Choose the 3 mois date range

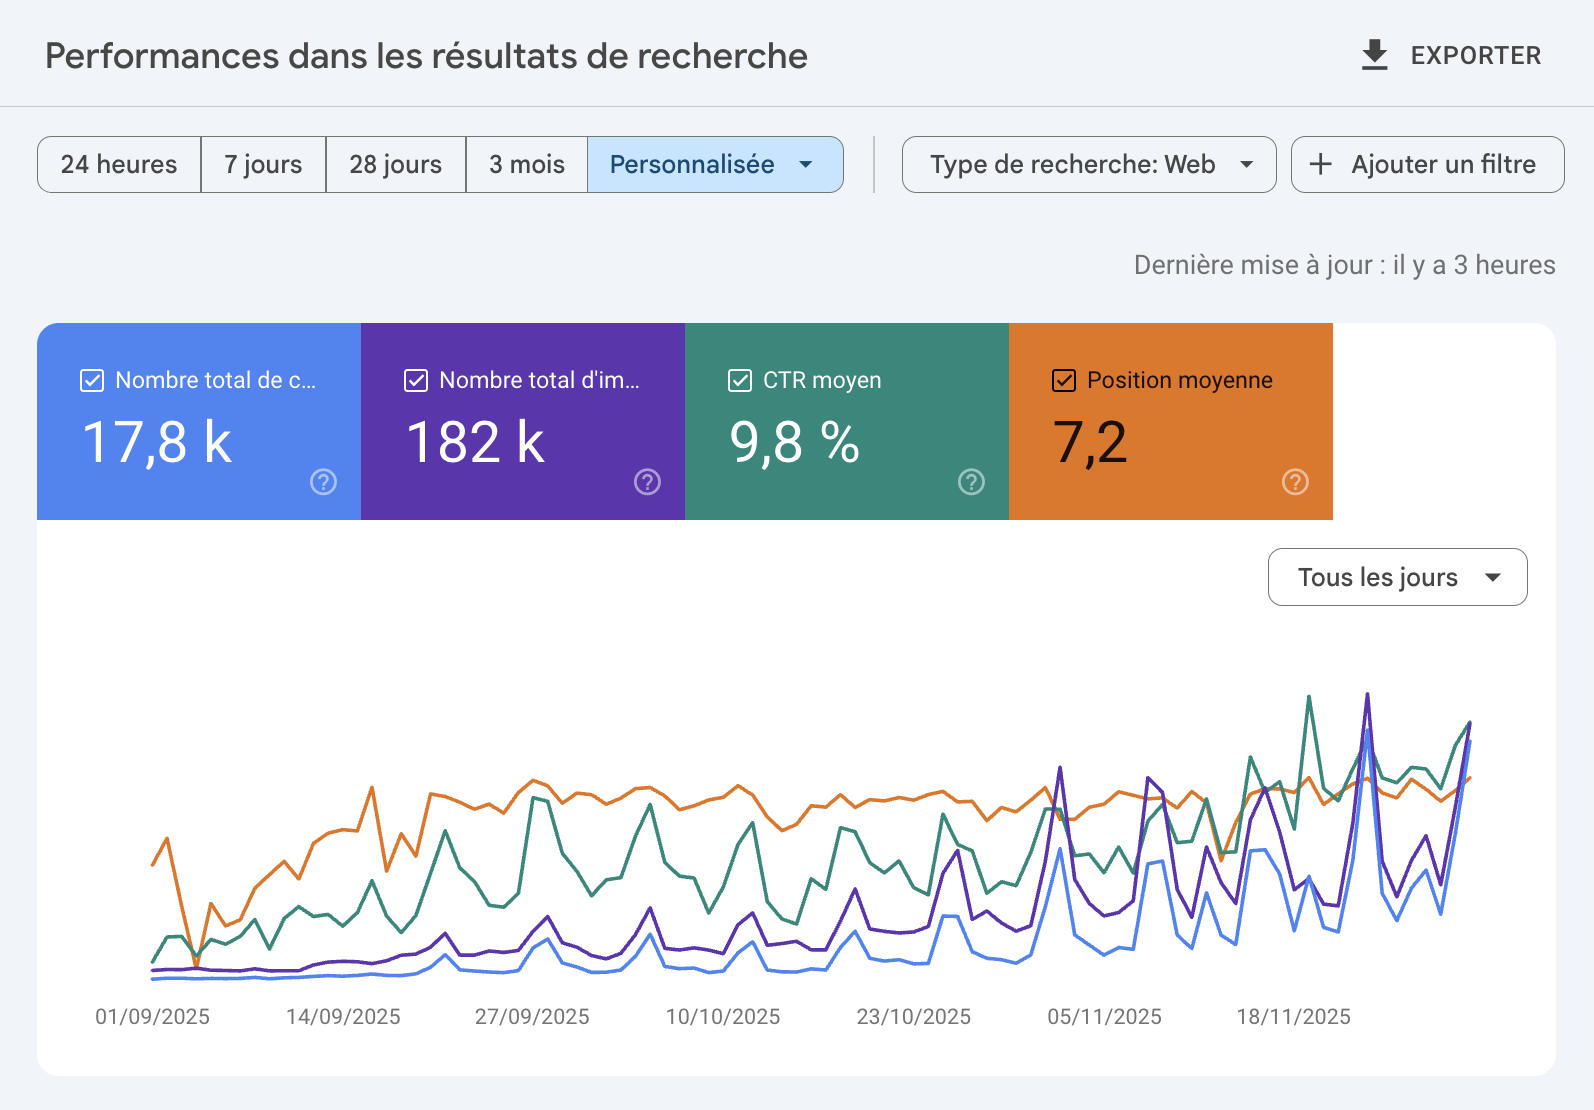[x=526, y=164]
